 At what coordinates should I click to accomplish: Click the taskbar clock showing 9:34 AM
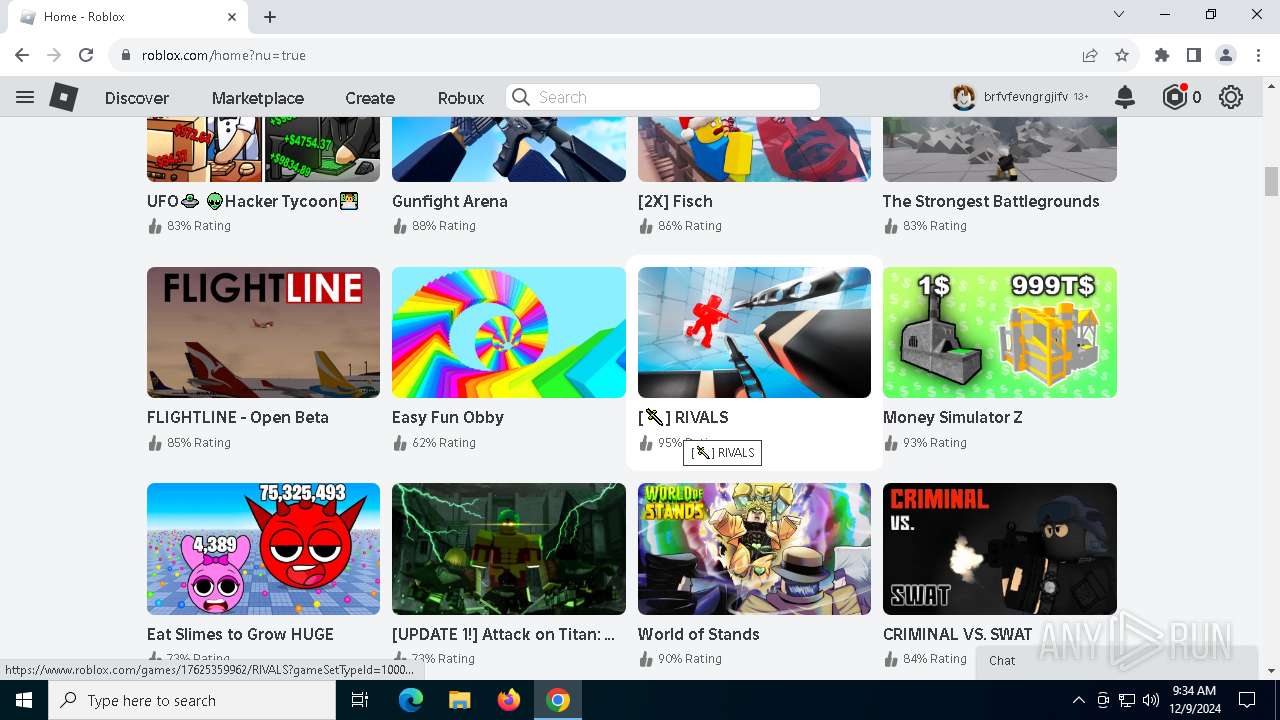click(1194, 700)
